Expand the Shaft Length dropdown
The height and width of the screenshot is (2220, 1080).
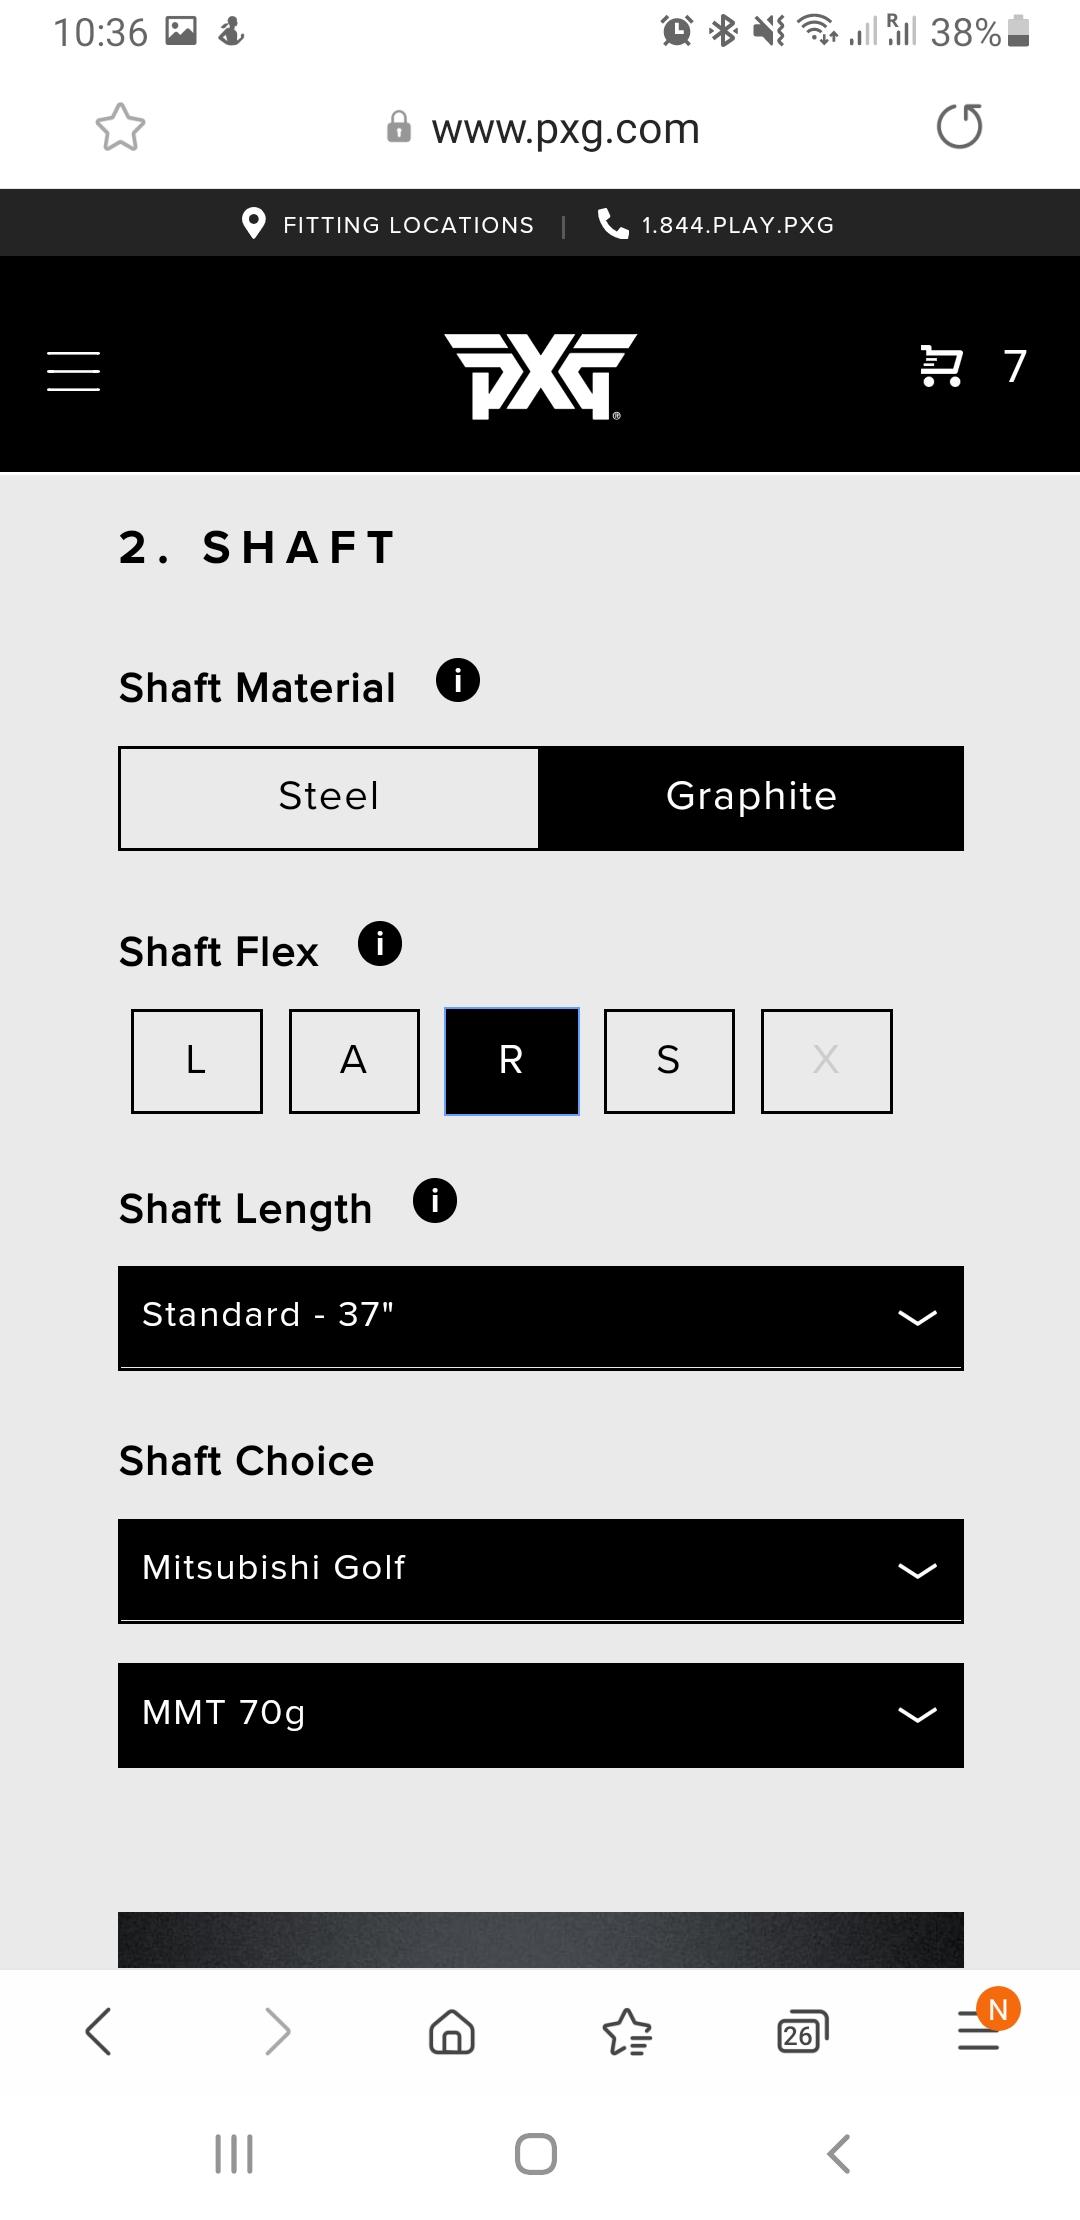540,1316
